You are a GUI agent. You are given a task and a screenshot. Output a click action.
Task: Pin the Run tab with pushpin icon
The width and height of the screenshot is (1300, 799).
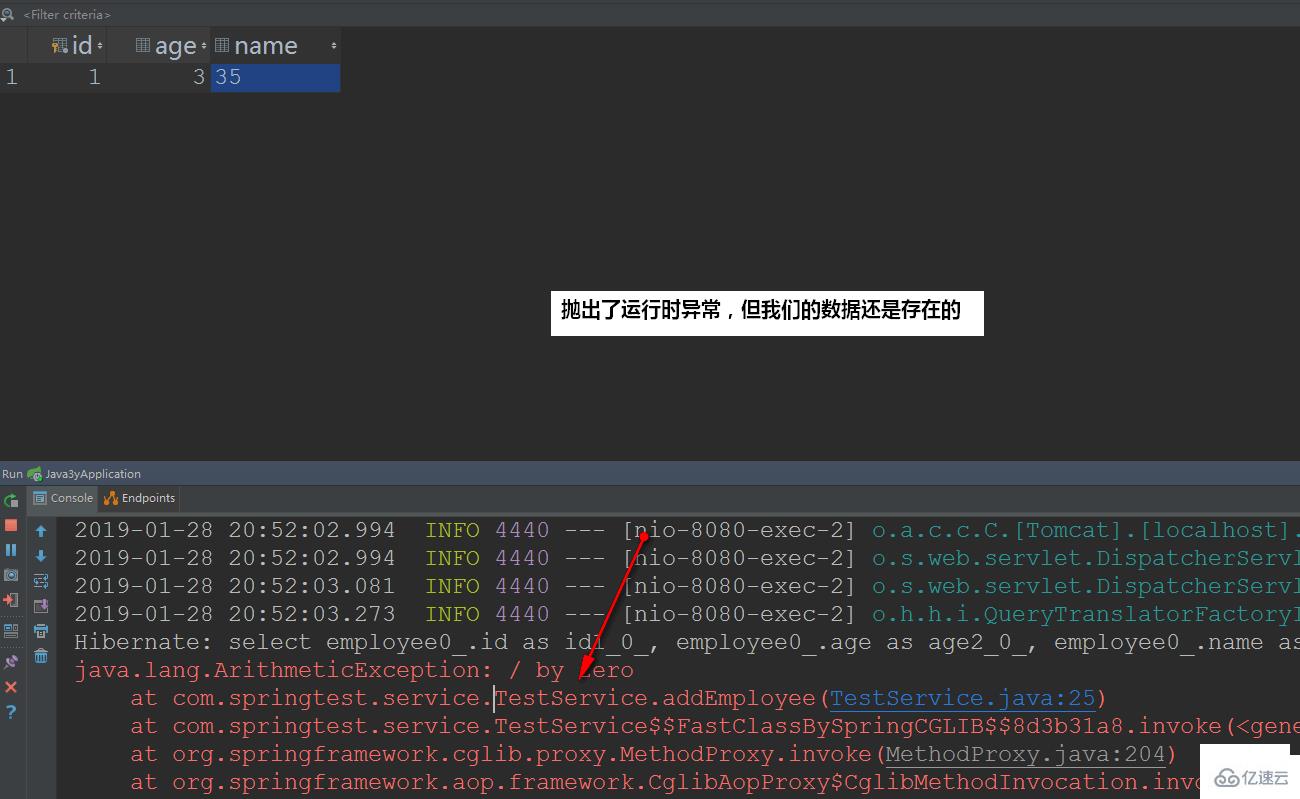coord(11,662)
